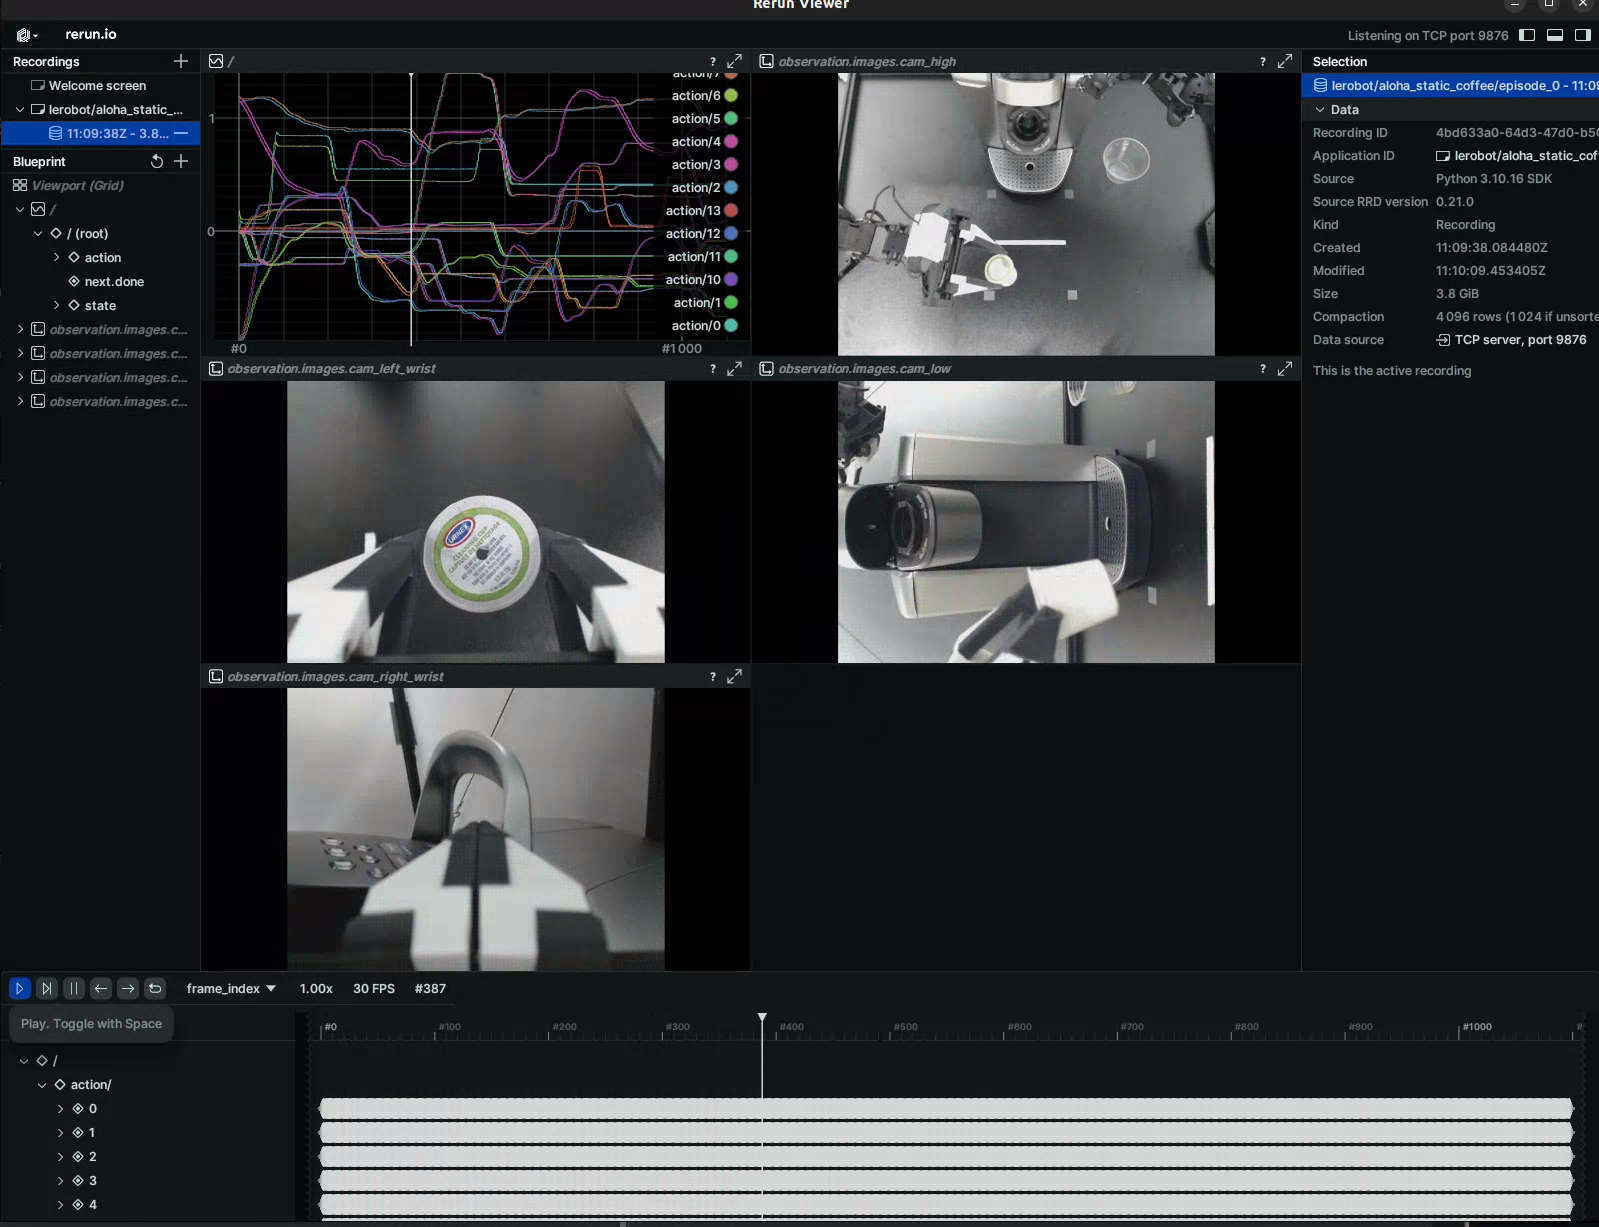Toggle the loop playback button

[155, 988]
